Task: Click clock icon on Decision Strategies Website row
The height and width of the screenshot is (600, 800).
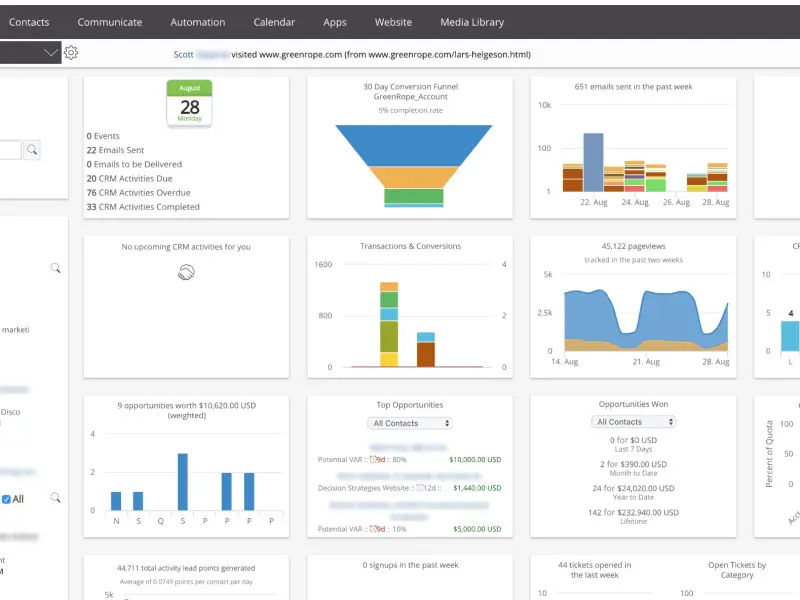Action: pos(420,488)
